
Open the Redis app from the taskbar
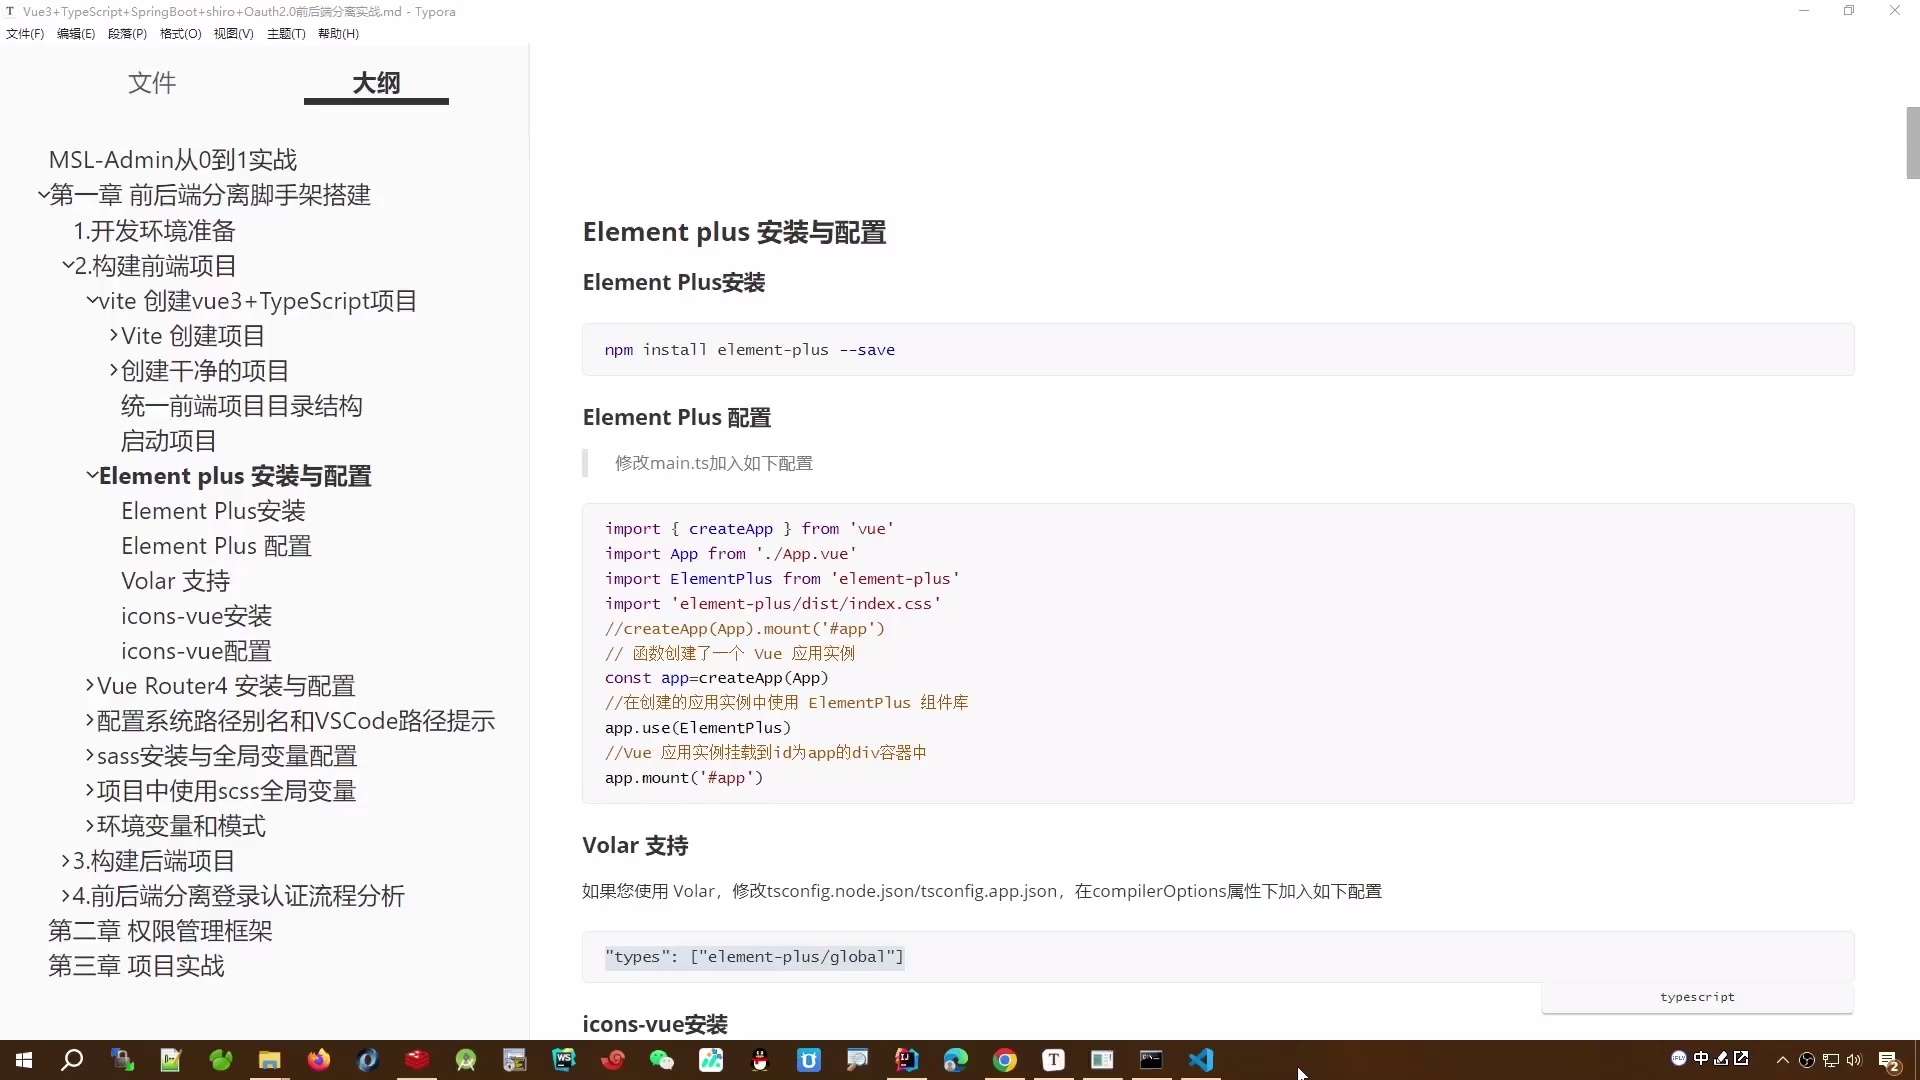pos(416,1060)
